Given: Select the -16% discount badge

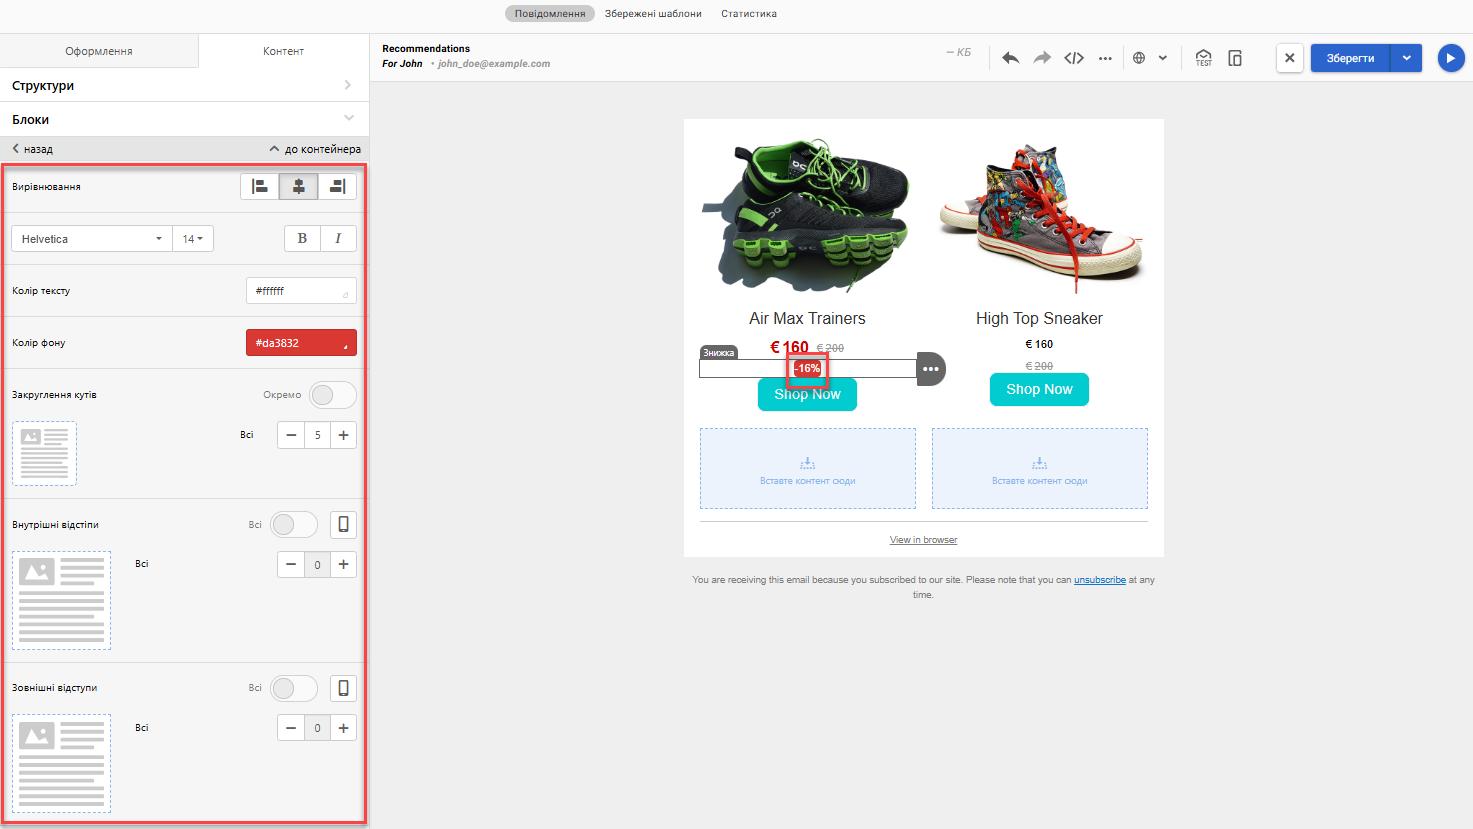Looking at the screenshot, I should tap(807, 369).
